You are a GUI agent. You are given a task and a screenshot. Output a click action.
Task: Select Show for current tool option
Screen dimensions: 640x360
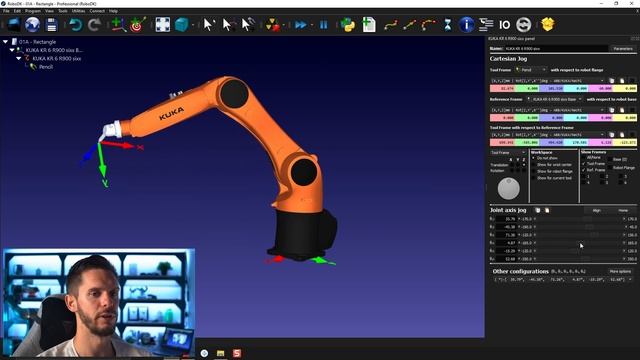[x=552, y=178]
